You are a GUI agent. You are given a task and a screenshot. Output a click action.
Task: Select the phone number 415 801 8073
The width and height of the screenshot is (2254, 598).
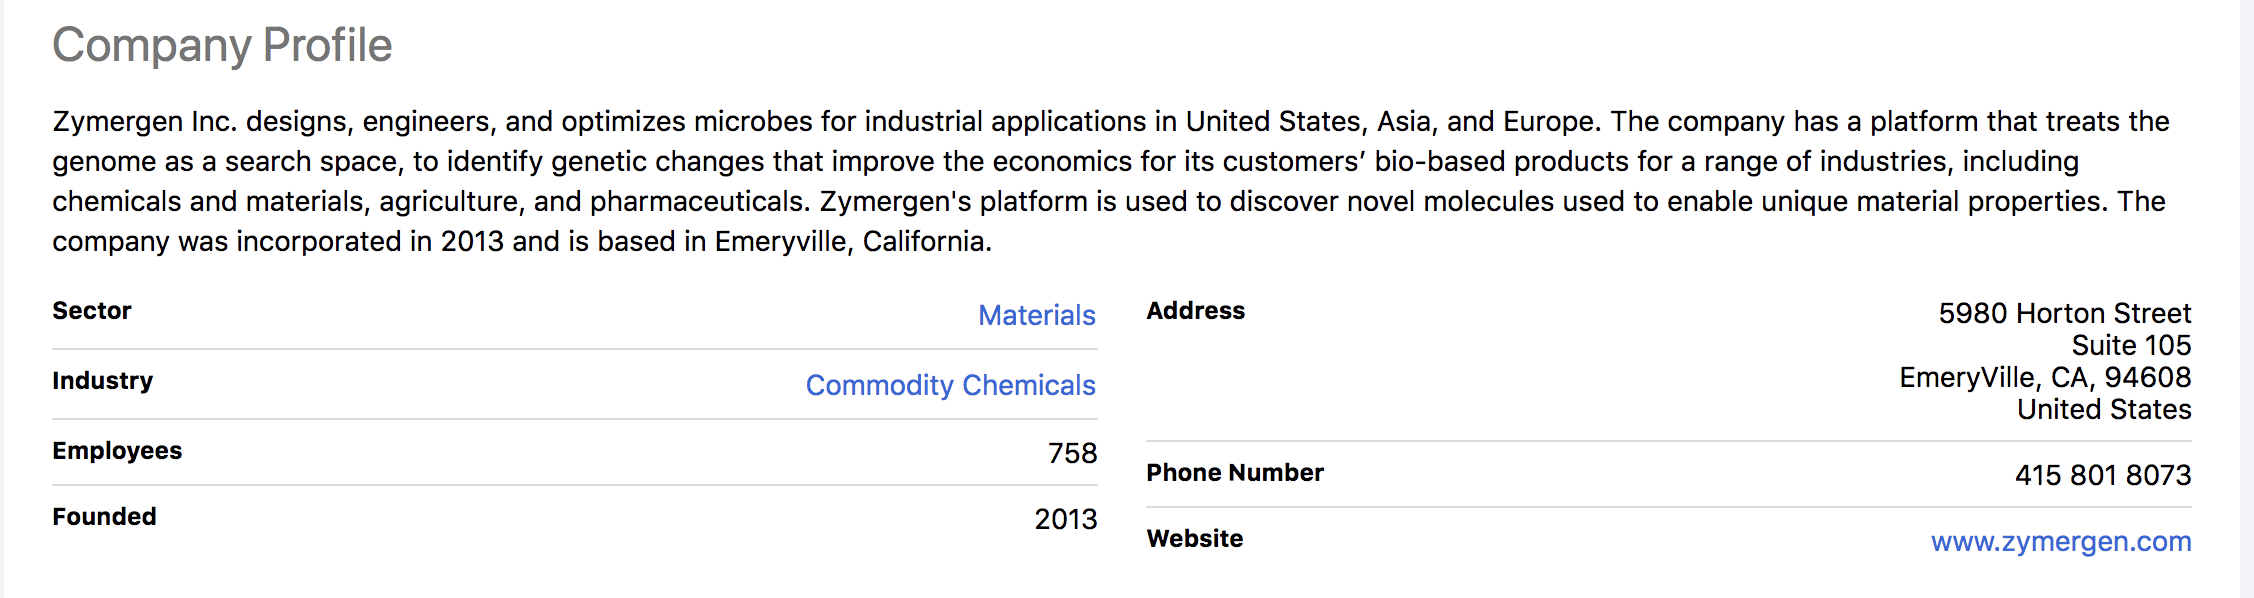pyautogui.click(x=2102, y=475)
